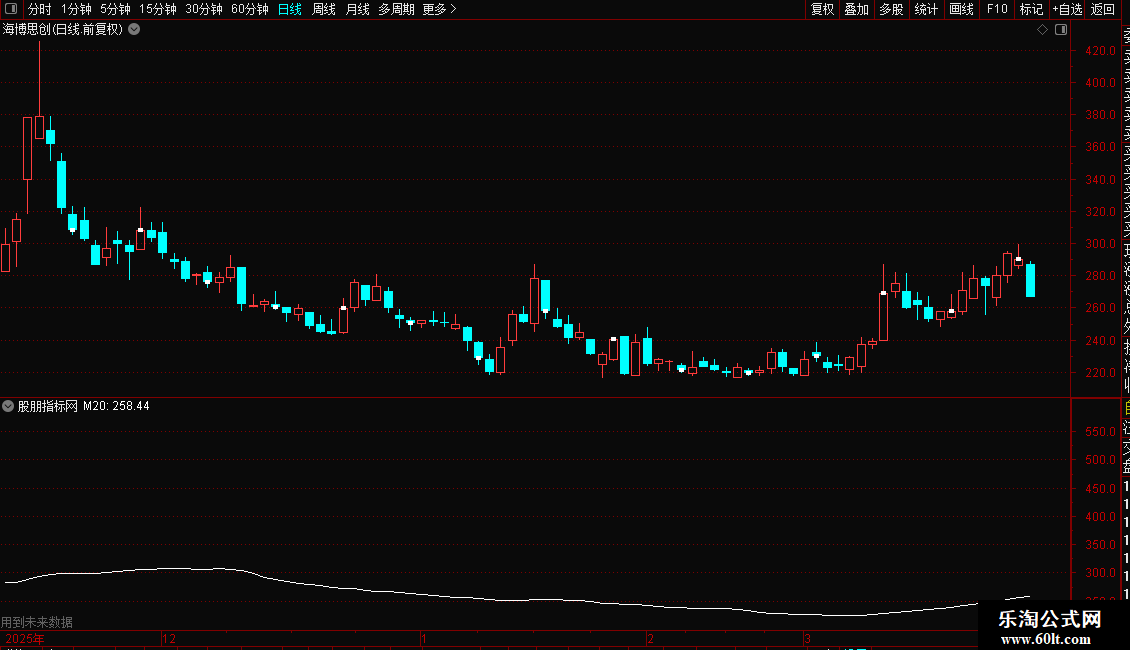Screen dimensions: 1130x650
Task: Open the 多周期 multi-period view
Action: [x=396, y=9]
